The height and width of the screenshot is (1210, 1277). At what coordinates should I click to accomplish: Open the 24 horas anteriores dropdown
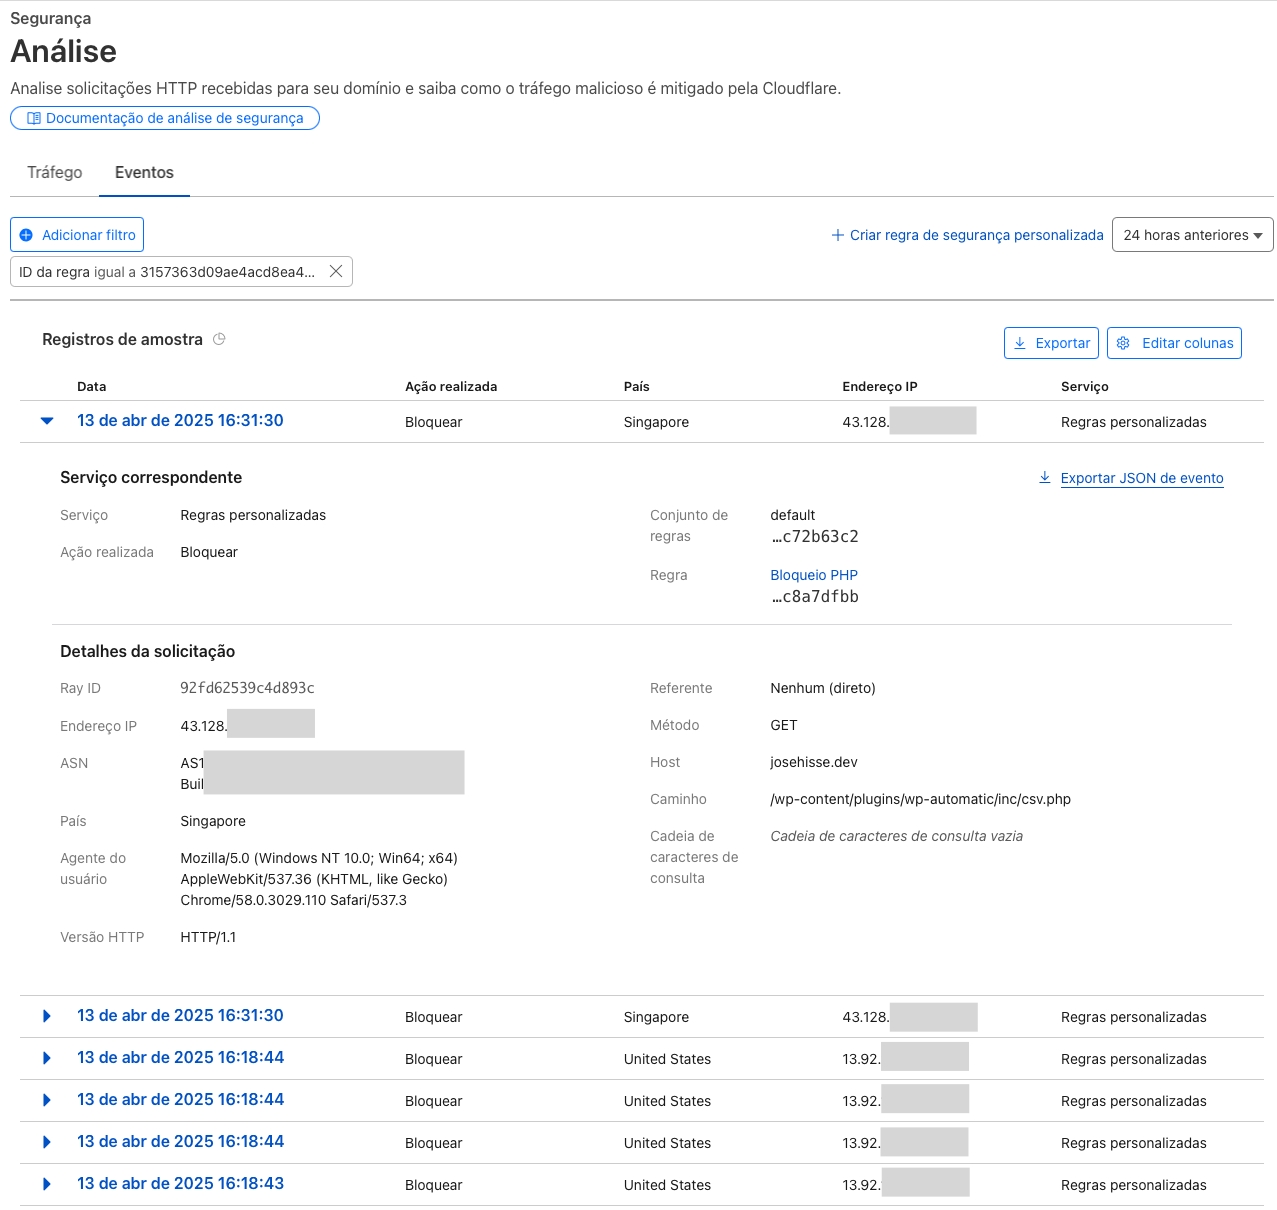click(x=1192, y=235)
